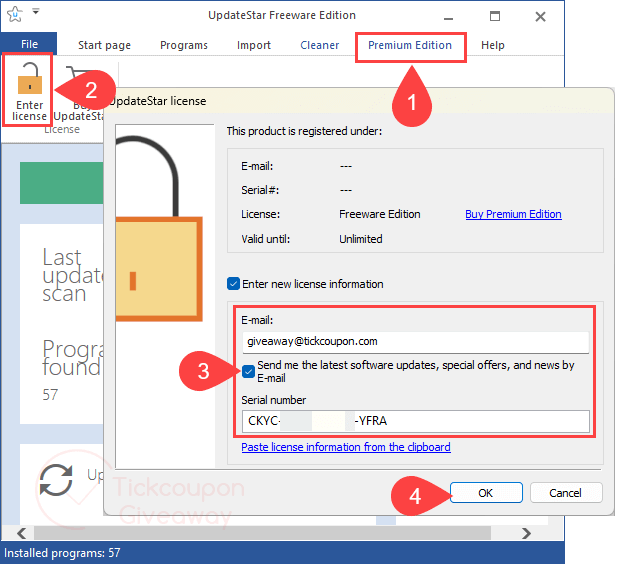
Task: Click the Freeware Edition license value
Action: tap(380, 214)
